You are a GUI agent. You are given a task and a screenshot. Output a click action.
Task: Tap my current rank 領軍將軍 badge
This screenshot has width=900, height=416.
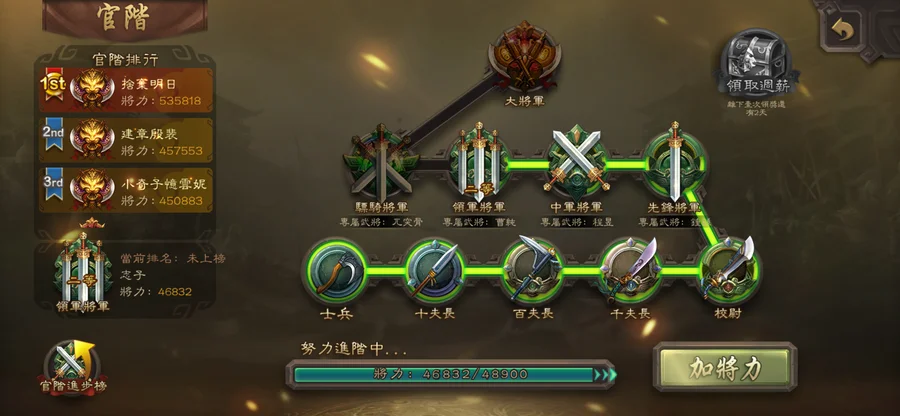[83, 274]
